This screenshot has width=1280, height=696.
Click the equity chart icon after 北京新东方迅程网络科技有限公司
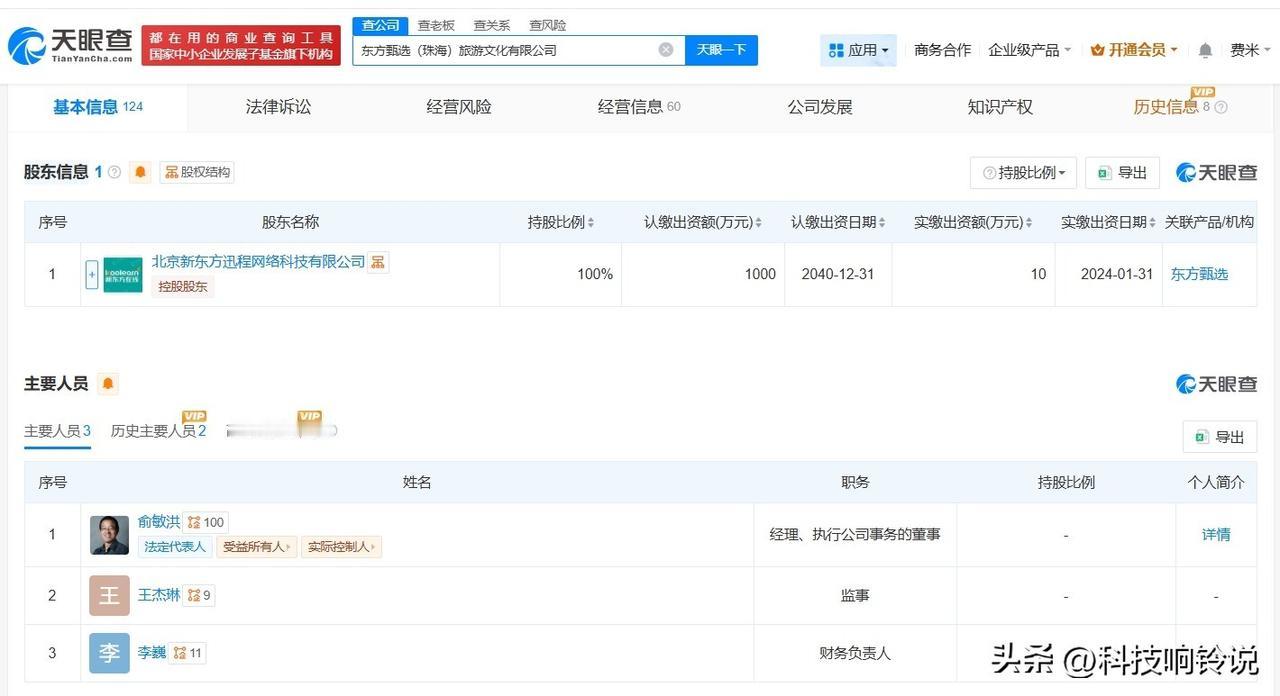click(x=378, y=262)
